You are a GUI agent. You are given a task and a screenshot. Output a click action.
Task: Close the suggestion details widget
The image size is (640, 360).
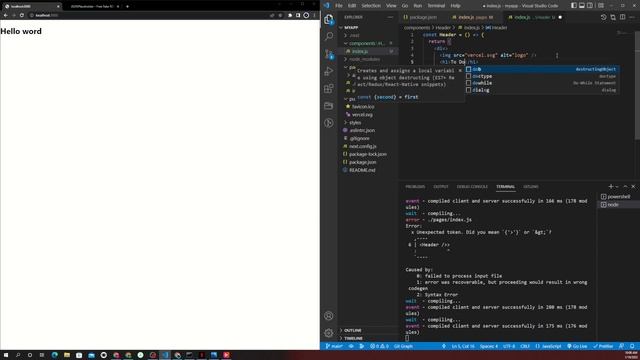[460, 71]
